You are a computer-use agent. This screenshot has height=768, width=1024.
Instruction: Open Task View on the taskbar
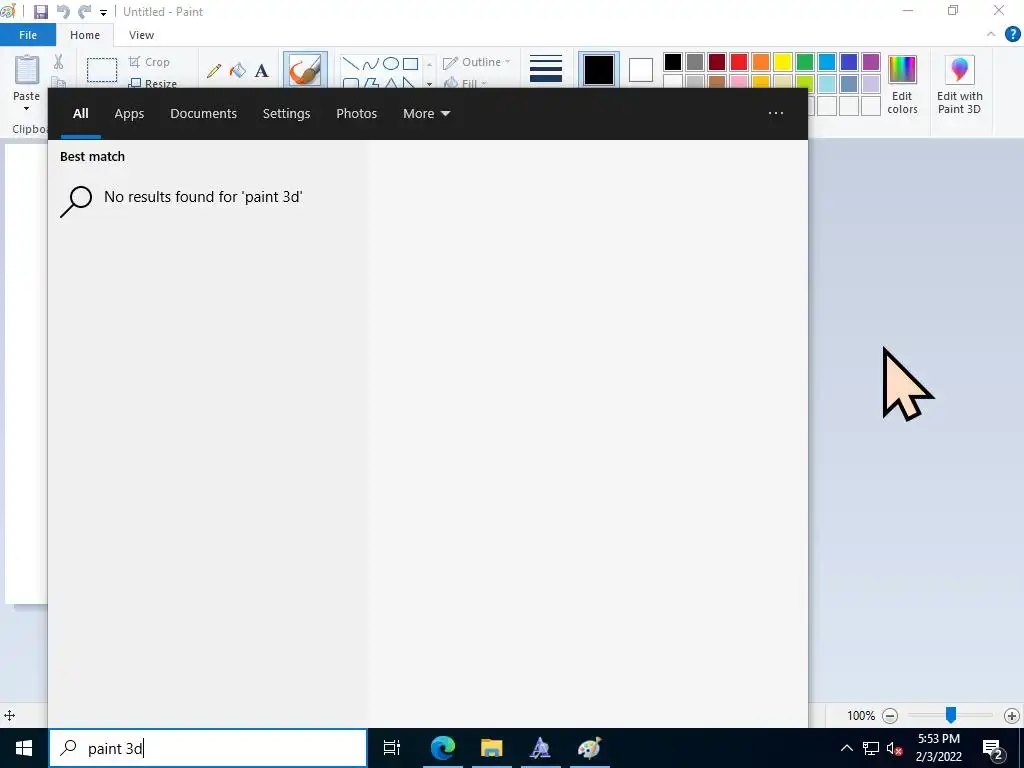click(x=392, y=748)
